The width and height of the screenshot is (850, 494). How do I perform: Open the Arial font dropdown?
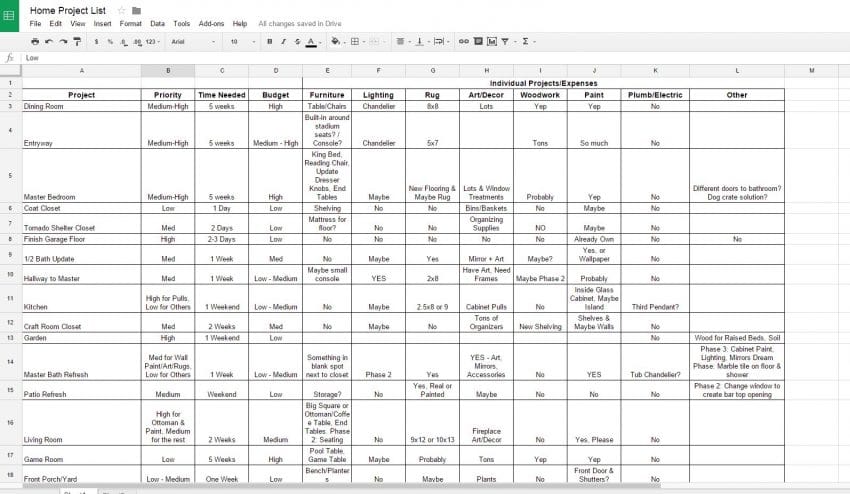tap(193, 41)
